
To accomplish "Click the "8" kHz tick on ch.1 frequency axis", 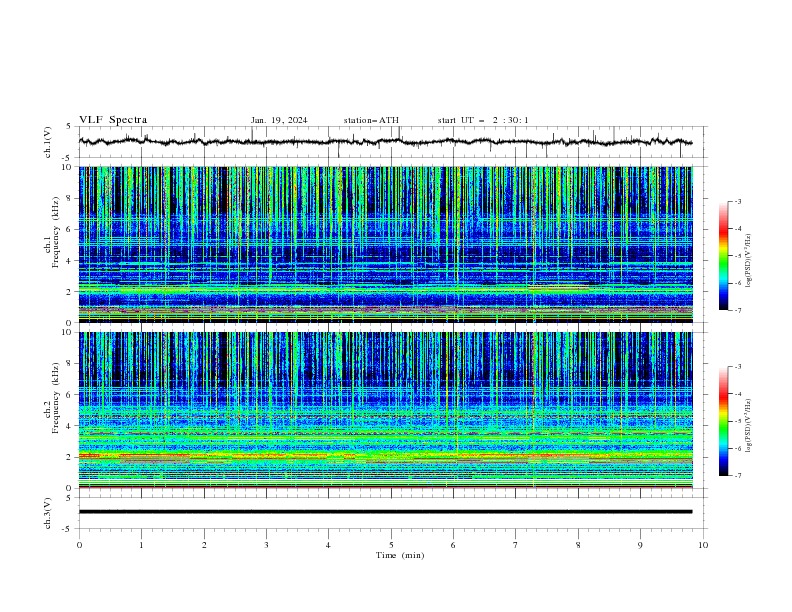I will 71,198.
